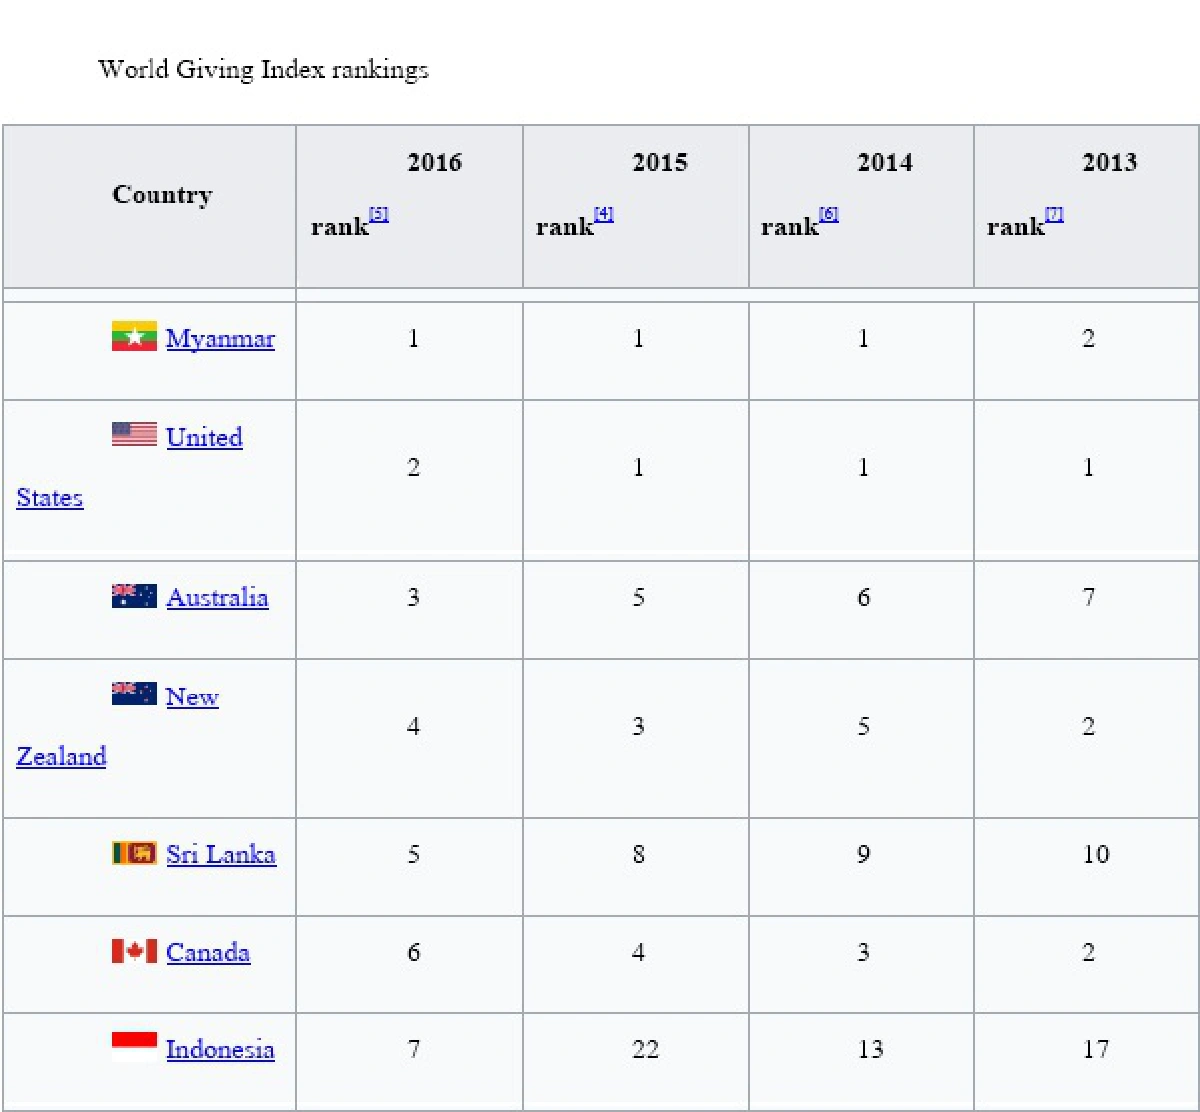Open footnote [7] in 2013 rank header
Screen dimensions: 1200x1112
click(1054, 214)
